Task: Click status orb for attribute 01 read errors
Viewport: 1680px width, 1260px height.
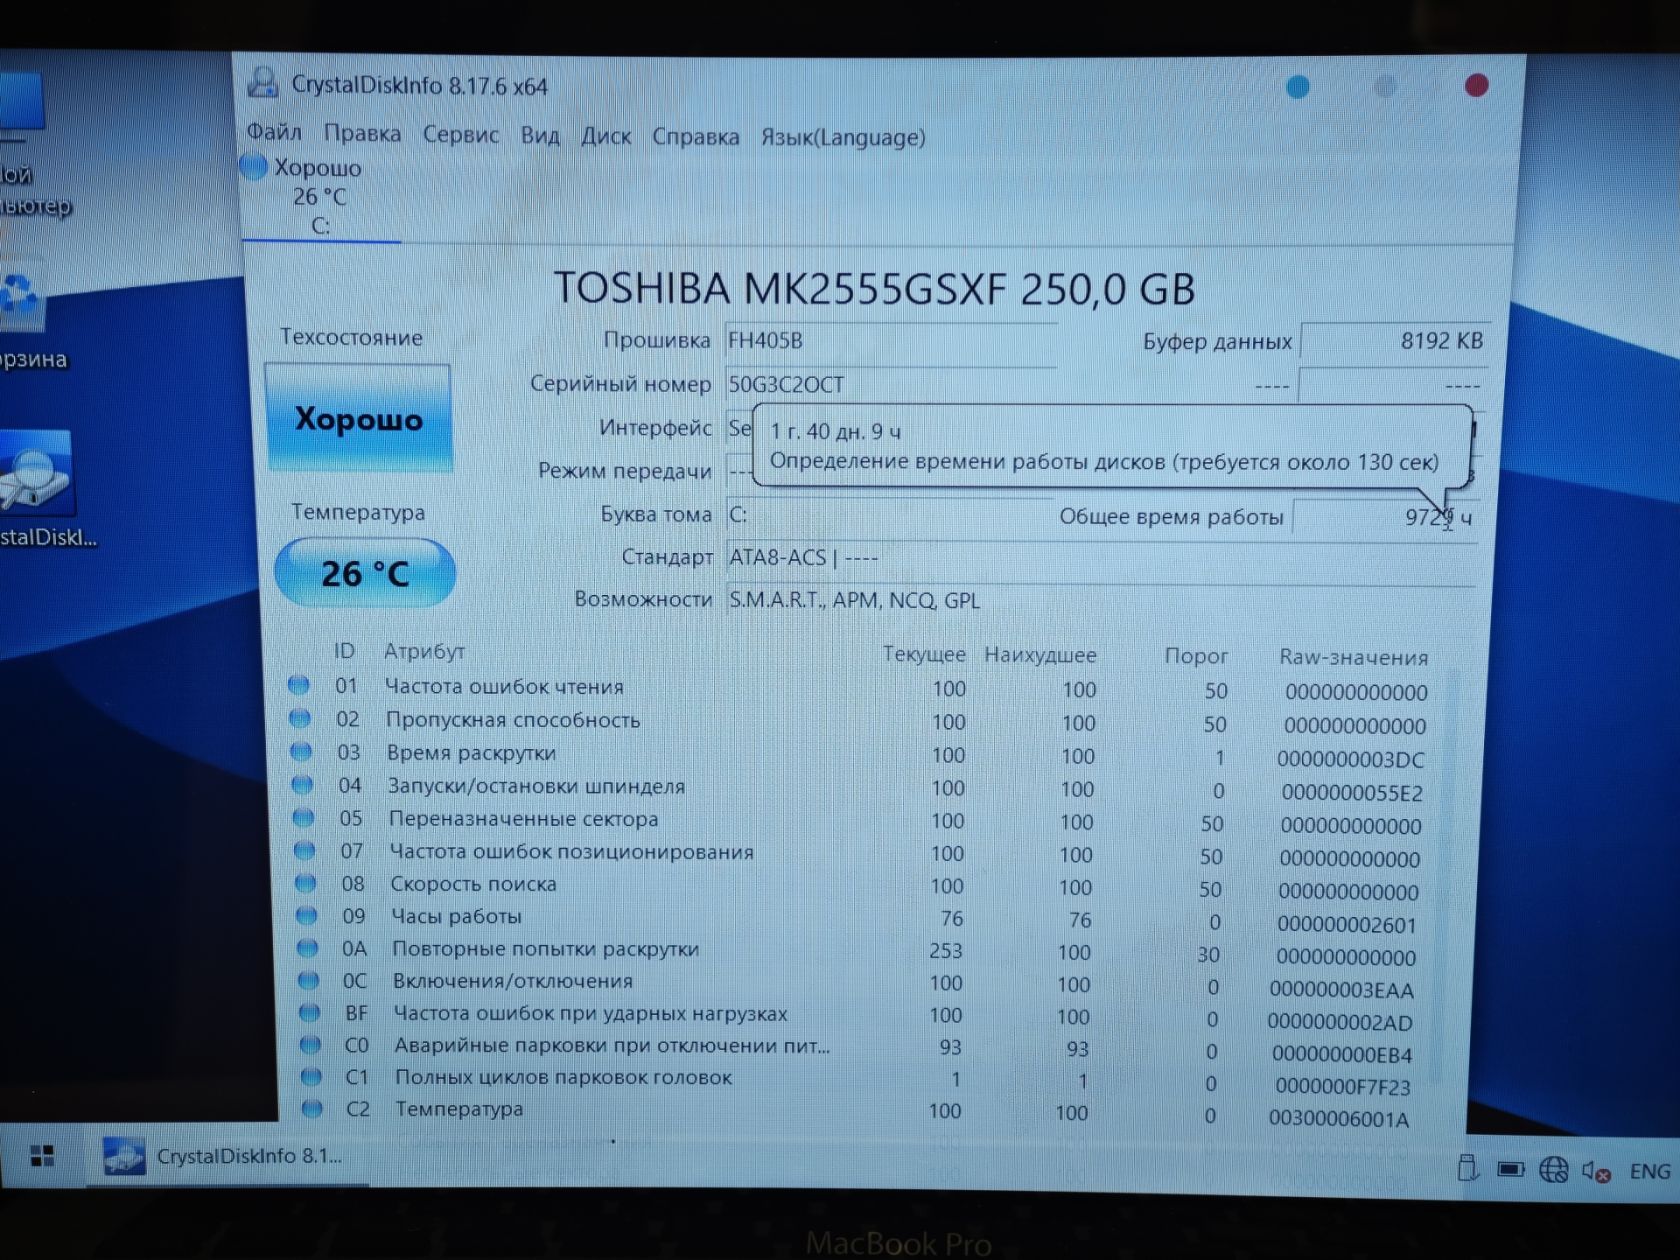Action: point(298,686)
